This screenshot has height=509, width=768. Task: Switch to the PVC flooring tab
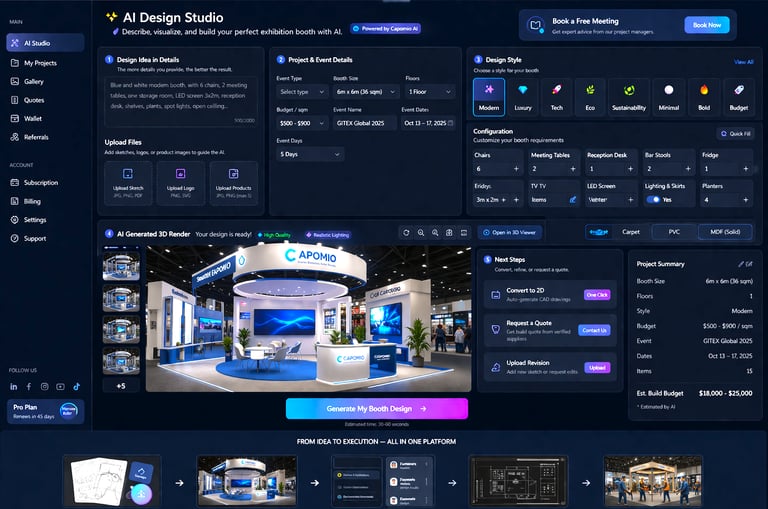(674, 232)
